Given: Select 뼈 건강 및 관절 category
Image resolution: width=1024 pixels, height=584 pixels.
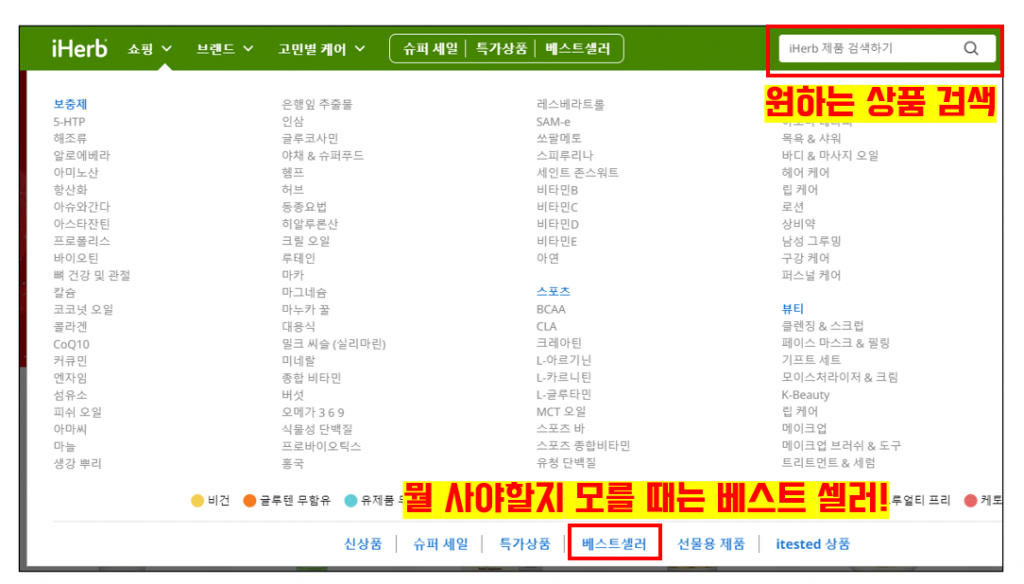Looking at the screenshot, I should 91,275.
